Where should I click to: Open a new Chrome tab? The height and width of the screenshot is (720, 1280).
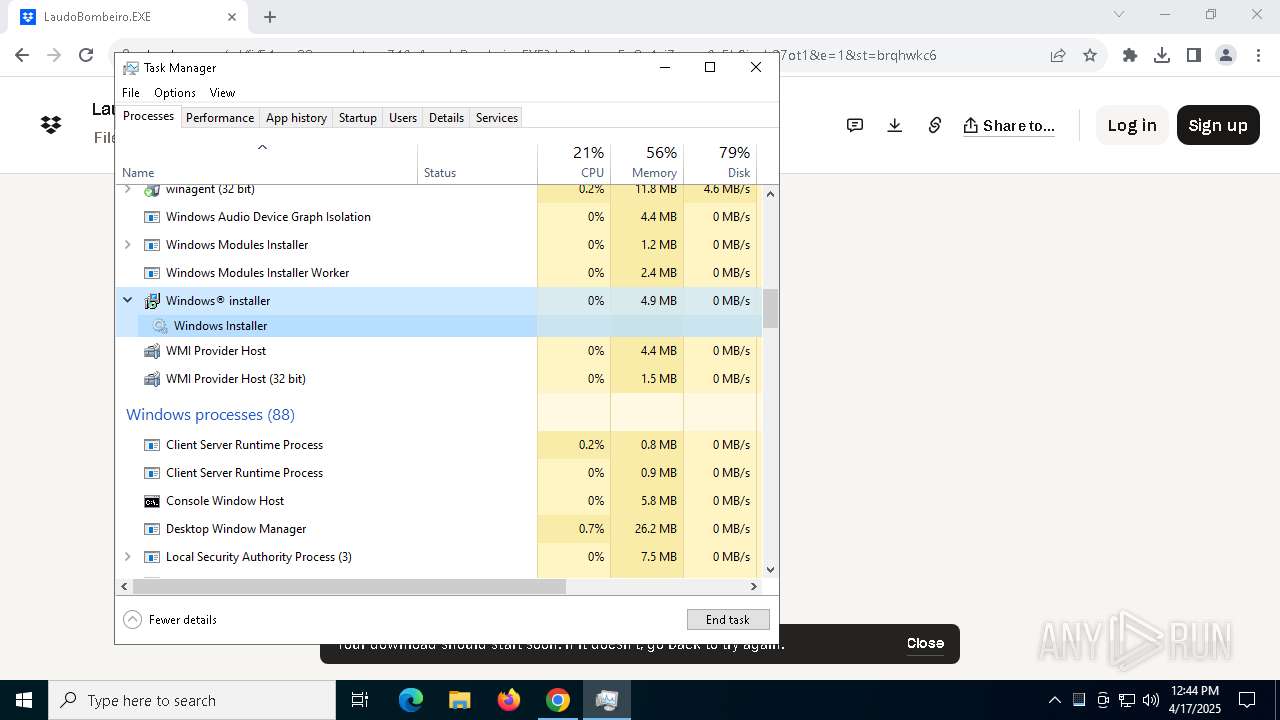click(x=270, y=17)
